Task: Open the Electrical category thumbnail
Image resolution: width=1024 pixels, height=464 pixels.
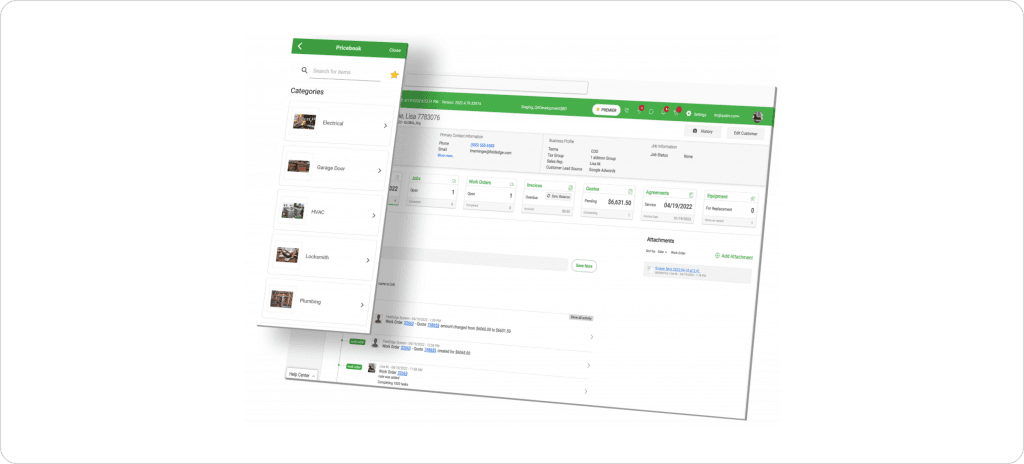Action: click(304, 122)
